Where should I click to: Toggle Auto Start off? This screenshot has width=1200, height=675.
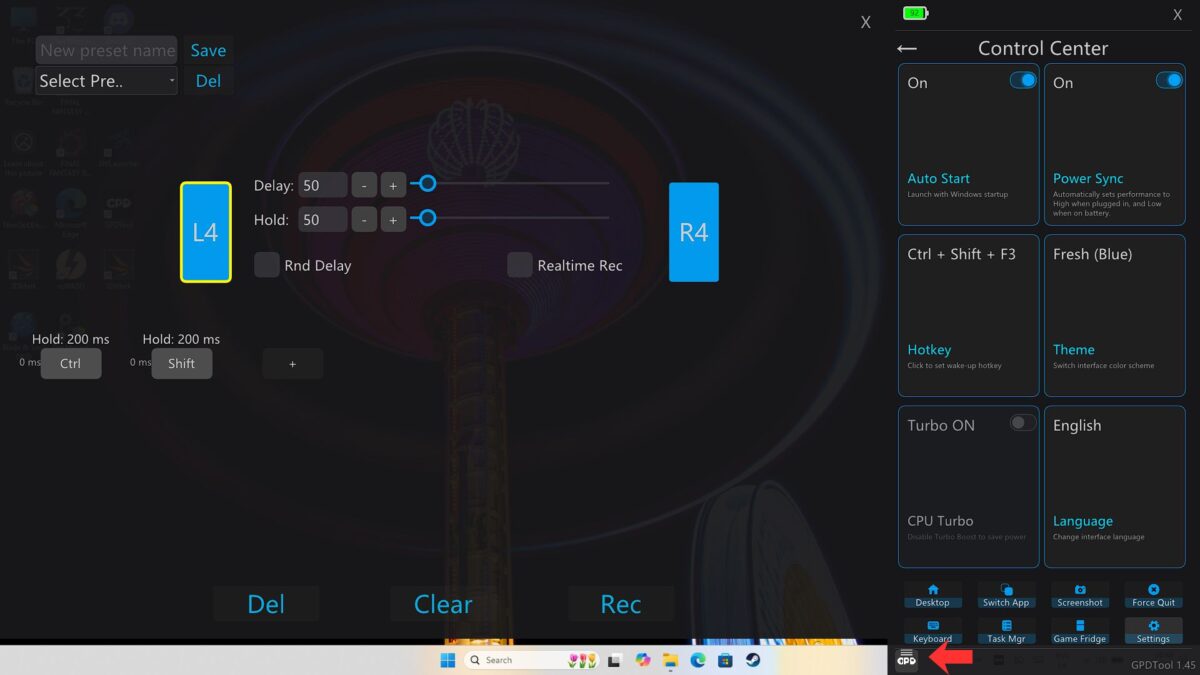coord(1022,80)
